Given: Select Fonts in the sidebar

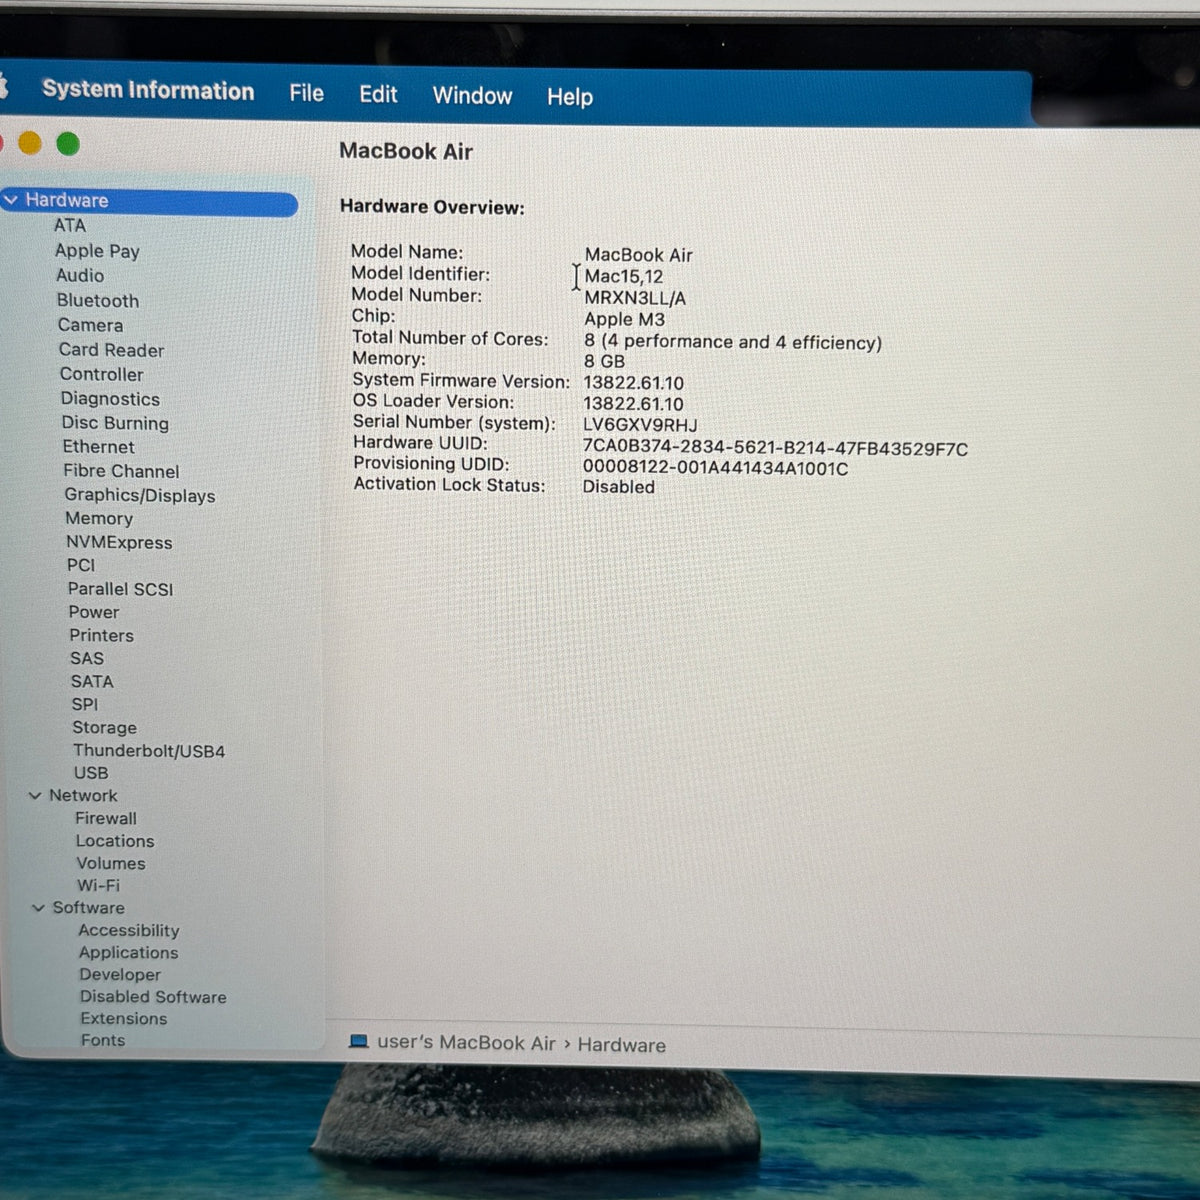Looking at the screenshot, I should click(x=103, y=1040).
